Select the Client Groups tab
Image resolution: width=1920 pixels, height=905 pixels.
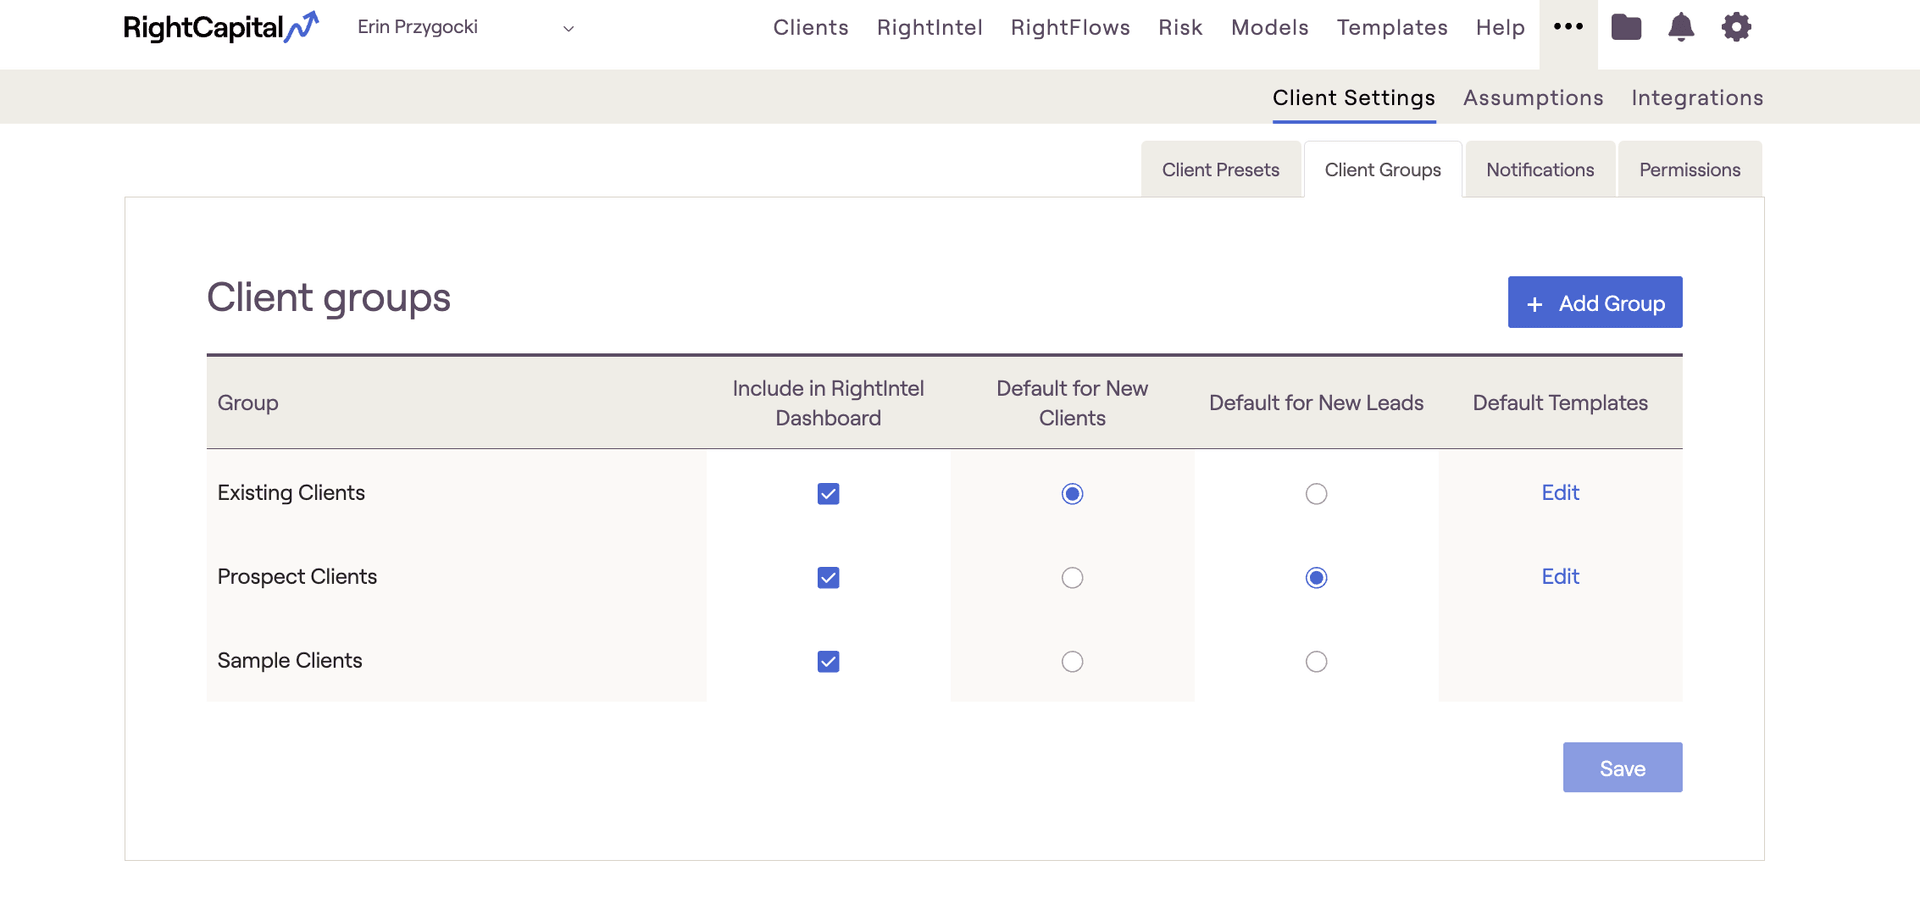tap(1383, 170)
